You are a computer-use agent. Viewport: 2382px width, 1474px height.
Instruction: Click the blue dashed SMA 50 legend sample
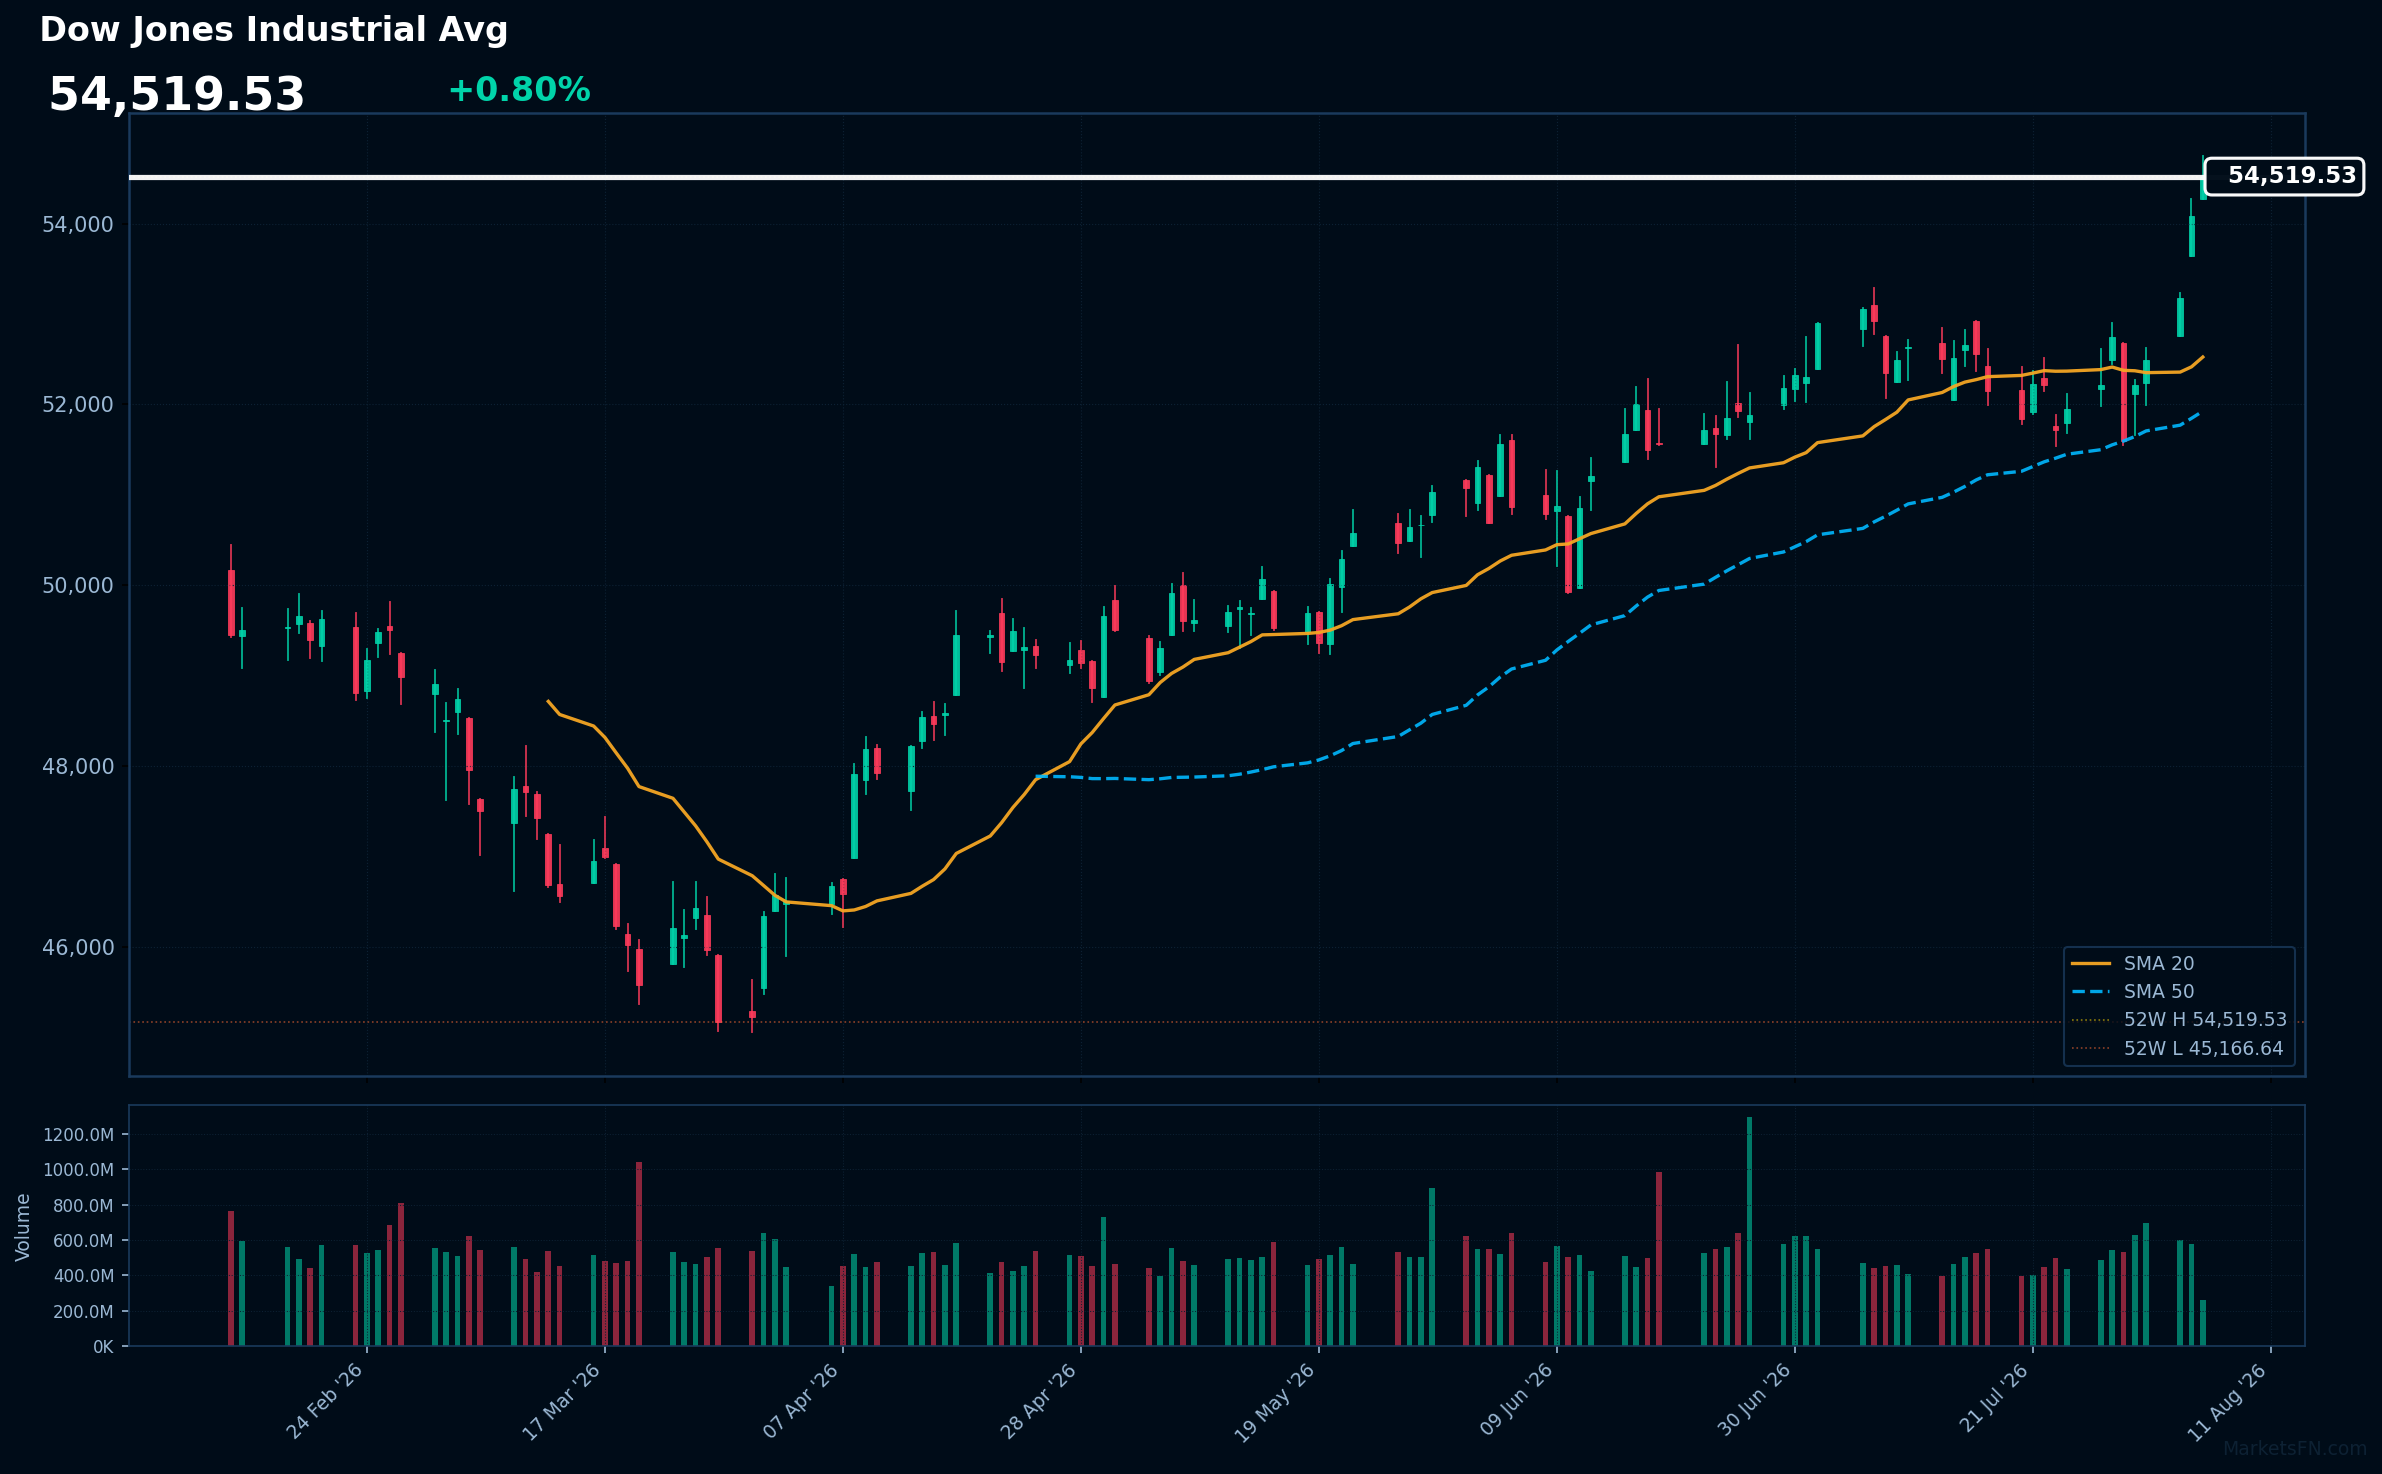pos(2091,992)
